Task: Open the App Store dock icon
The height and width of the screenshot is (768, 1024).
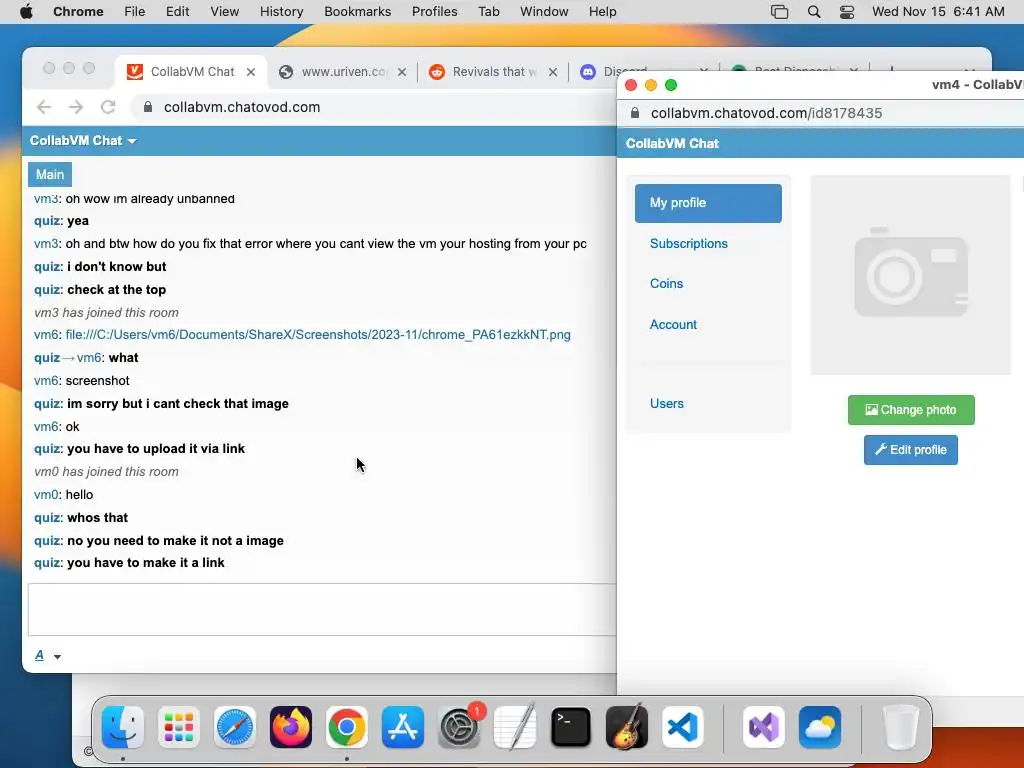Action: click(x=403, y=727)
